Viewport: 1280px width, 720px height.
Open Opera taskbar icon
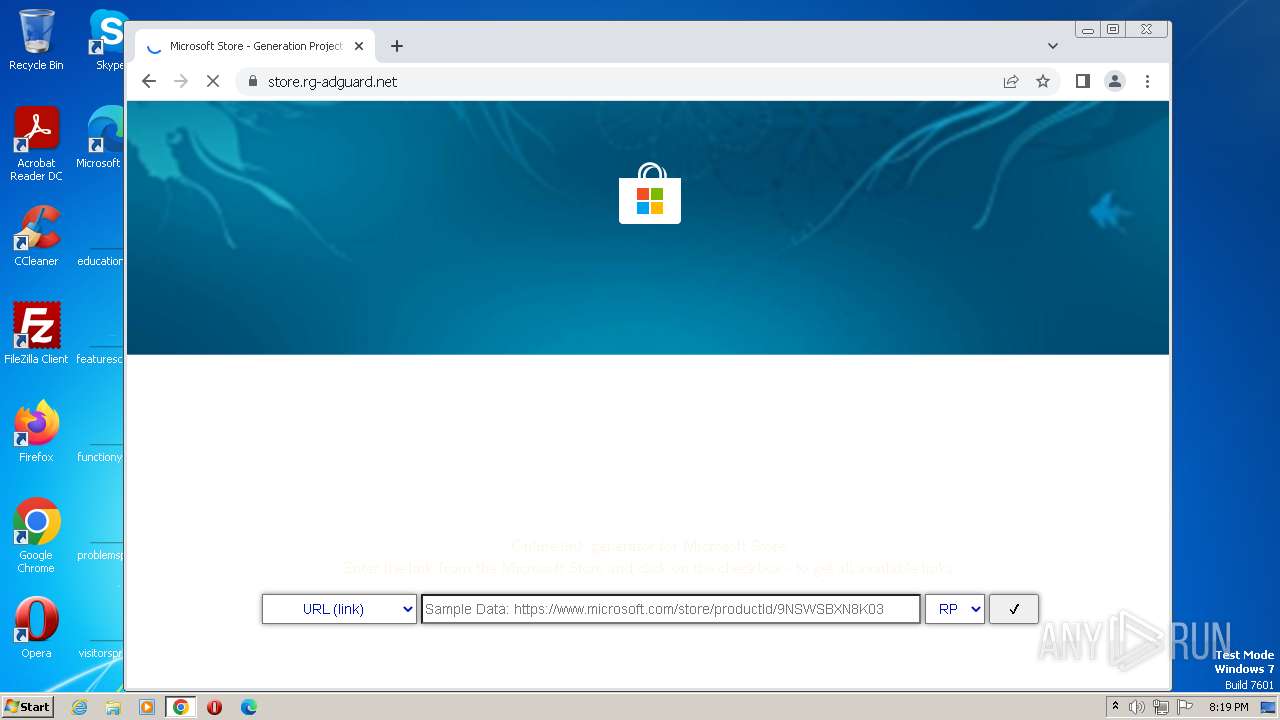click(214, 707)
